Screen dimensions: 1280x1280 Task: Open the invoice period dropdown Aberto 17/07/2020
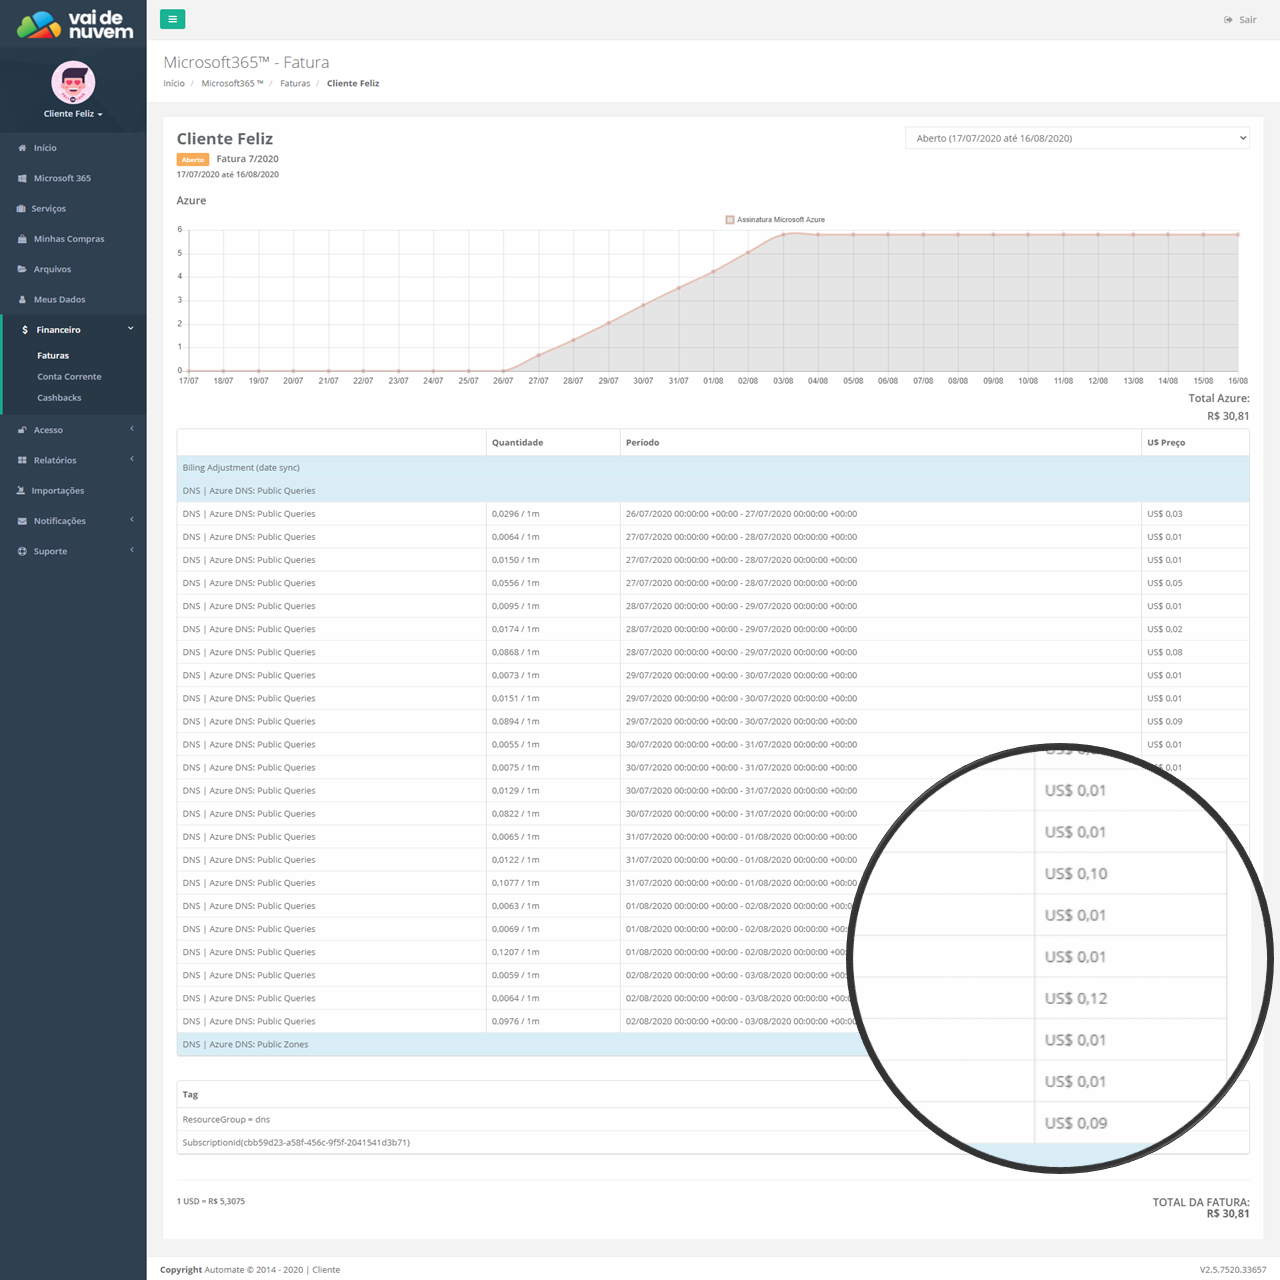tap(1077, 138)
